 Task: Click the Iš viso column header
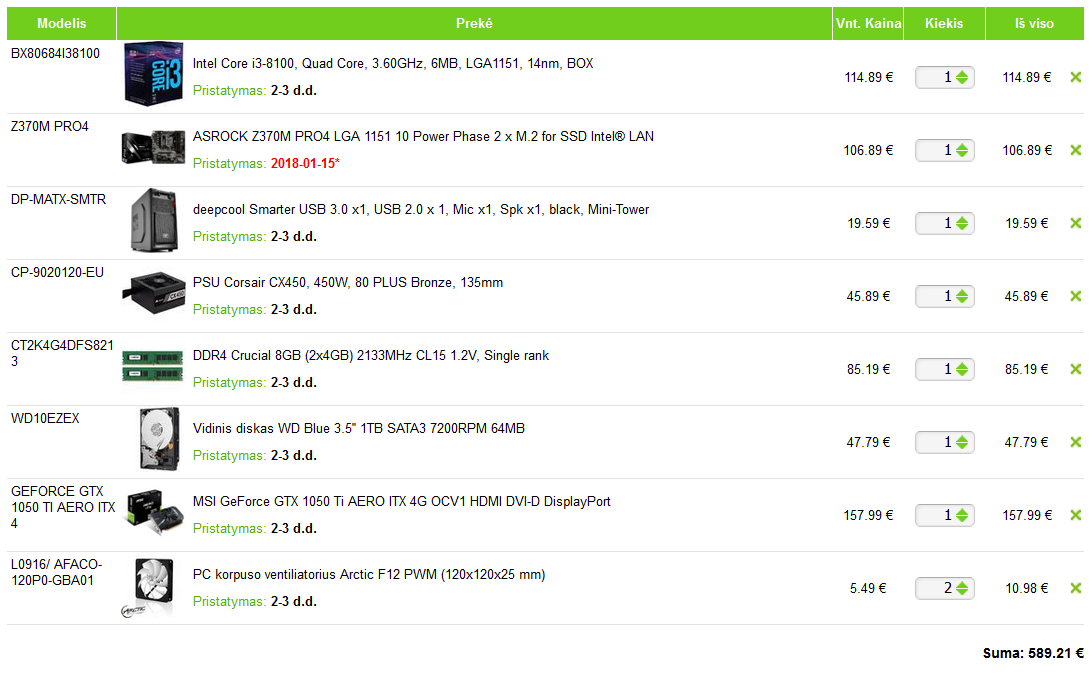point(1035,24)
